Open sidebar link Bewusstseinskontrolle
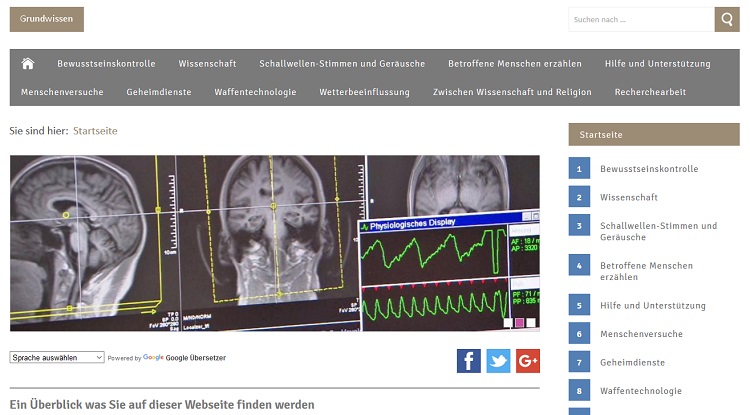This screenshot has width=750, height=415. (x=649, y=169)
